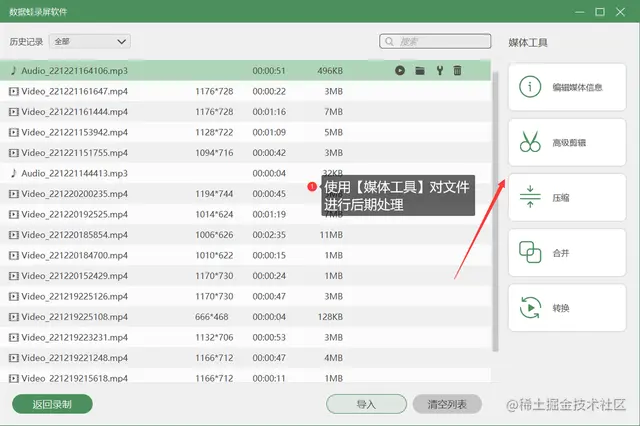Viewport: 640px width, 426px height.
Task: Select the file name Video_221219221248.mp4
Action: [x=75, y=358]
